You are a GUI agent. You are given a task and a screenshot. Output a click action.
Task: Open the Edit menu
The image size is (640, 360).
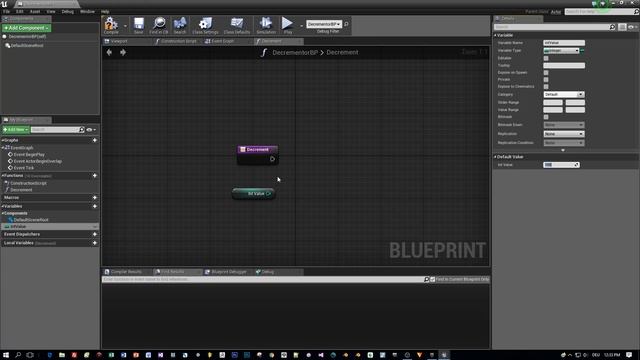point(19,11)
